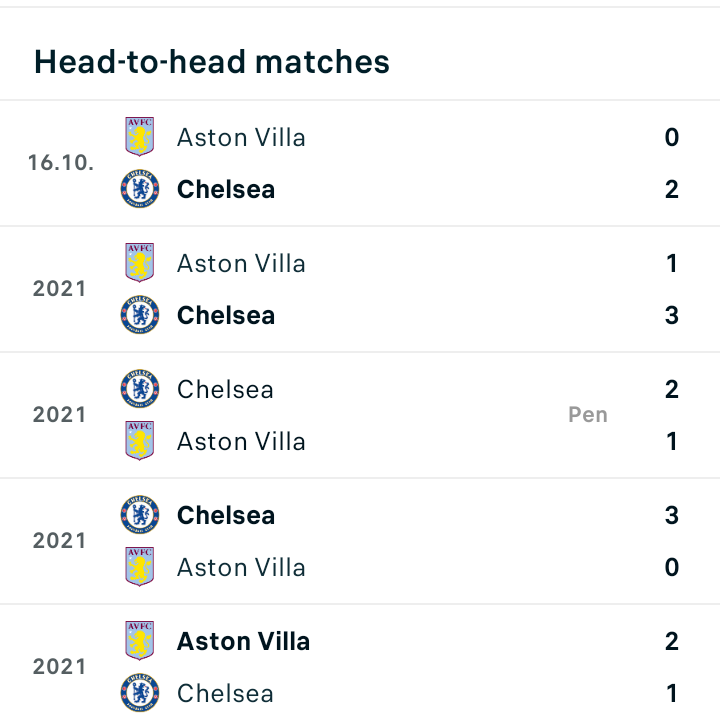Viewport: 720px width, 728px height.
Task: Click Chelsea crest in last 2-1 match
Action: coord(140,693)
